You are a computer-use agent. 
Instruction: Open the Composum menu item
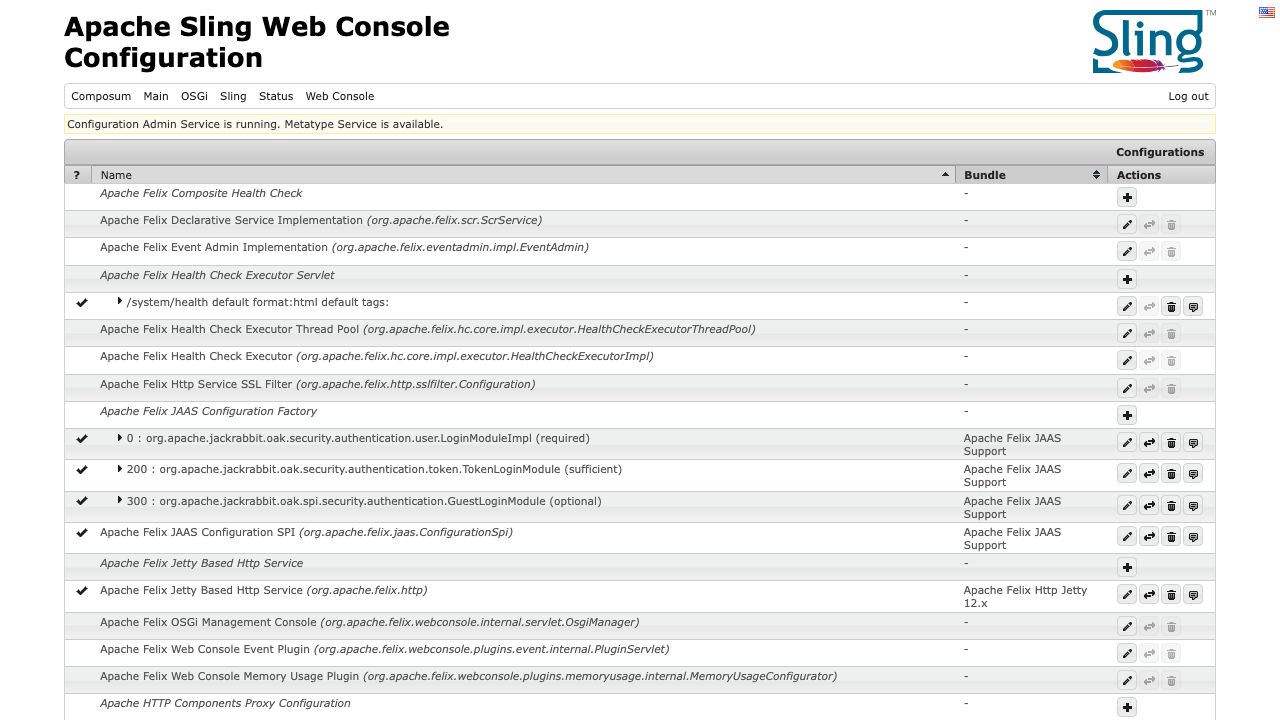pyautogui.click(x=101, y=96)
